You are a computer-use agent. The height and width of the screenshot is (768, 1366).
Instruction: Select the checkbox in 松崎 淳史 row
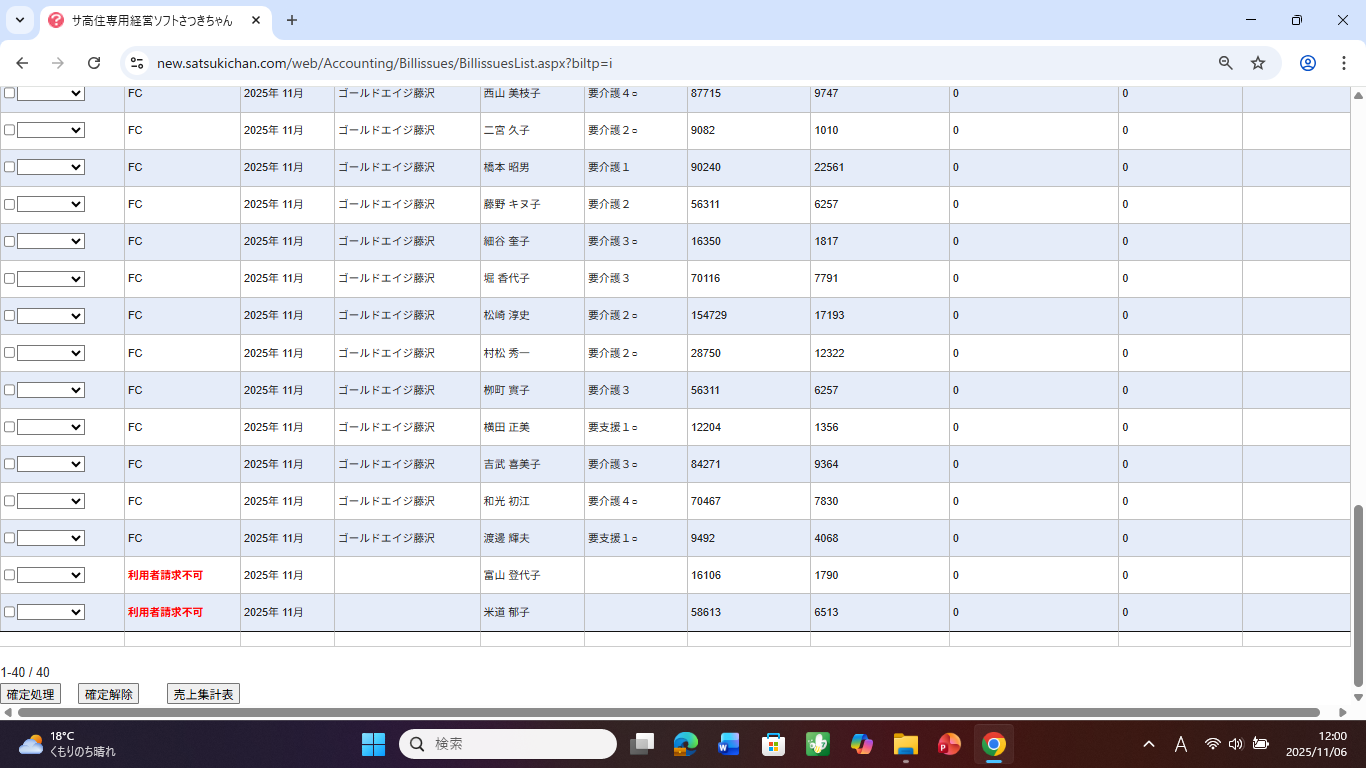click(10, 315)
